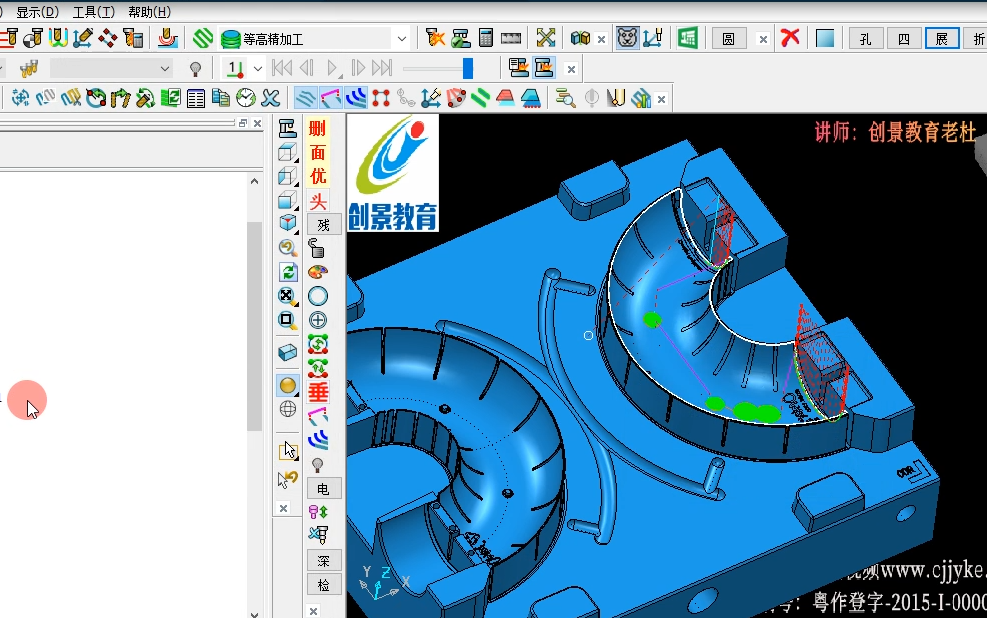Open the 工具(T) menu

click(93, 12)
